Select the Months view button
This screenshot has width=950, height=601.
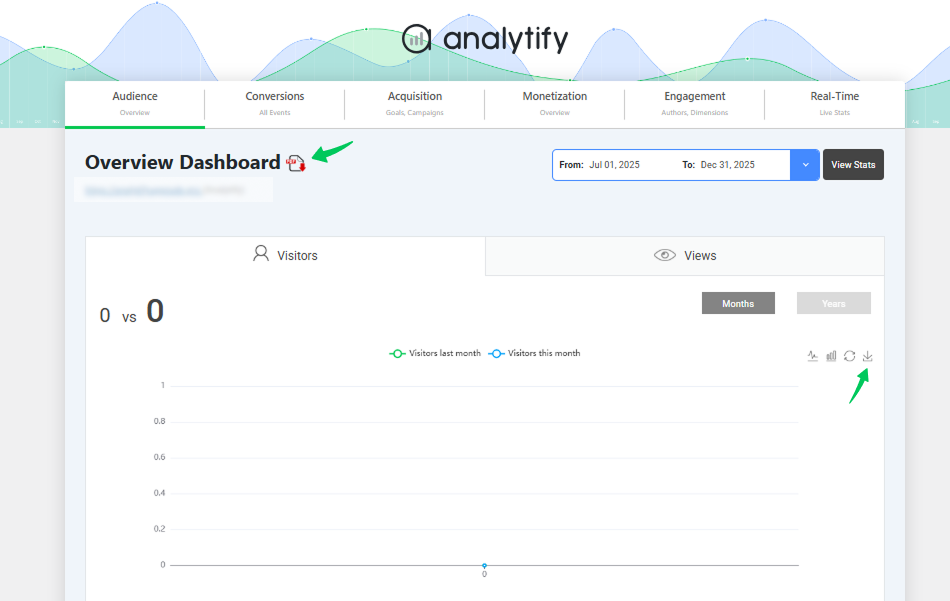pos(738,303)
